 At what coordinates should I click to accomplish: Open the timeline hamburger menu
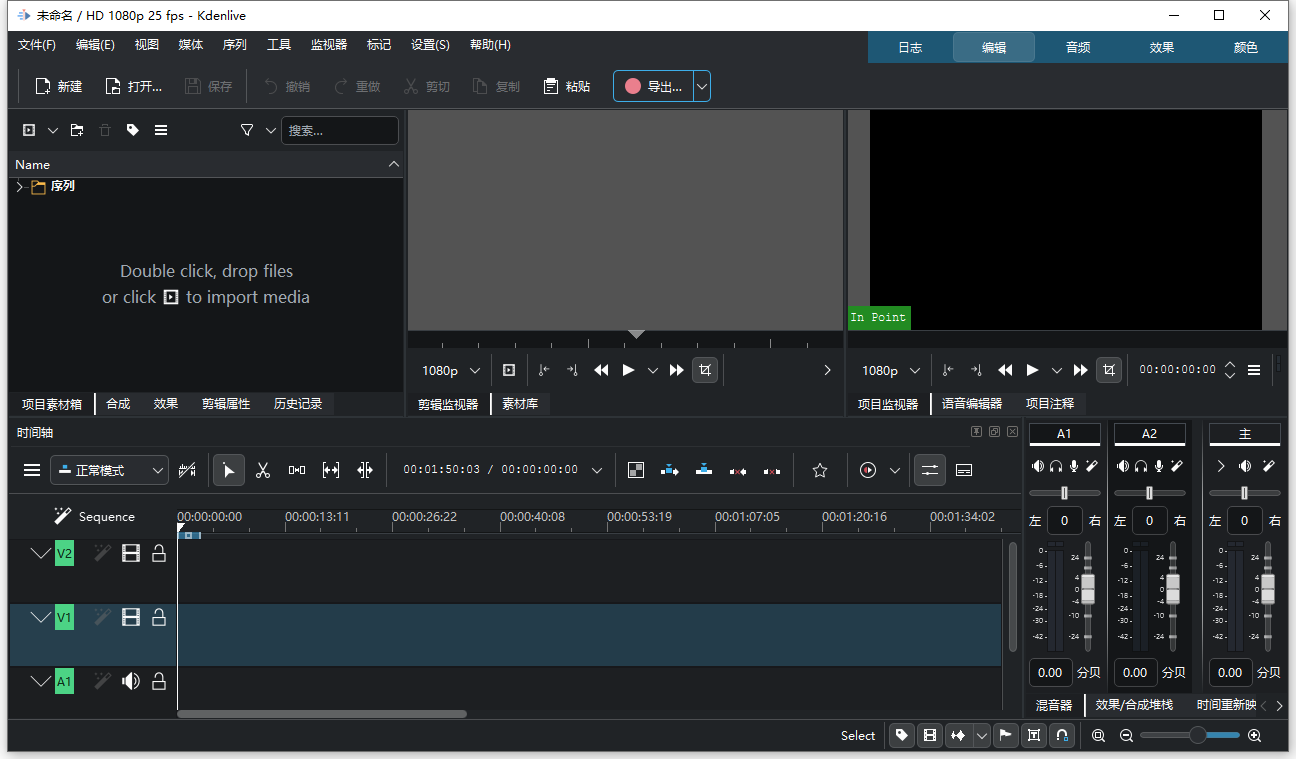click(x=32, y=470)
